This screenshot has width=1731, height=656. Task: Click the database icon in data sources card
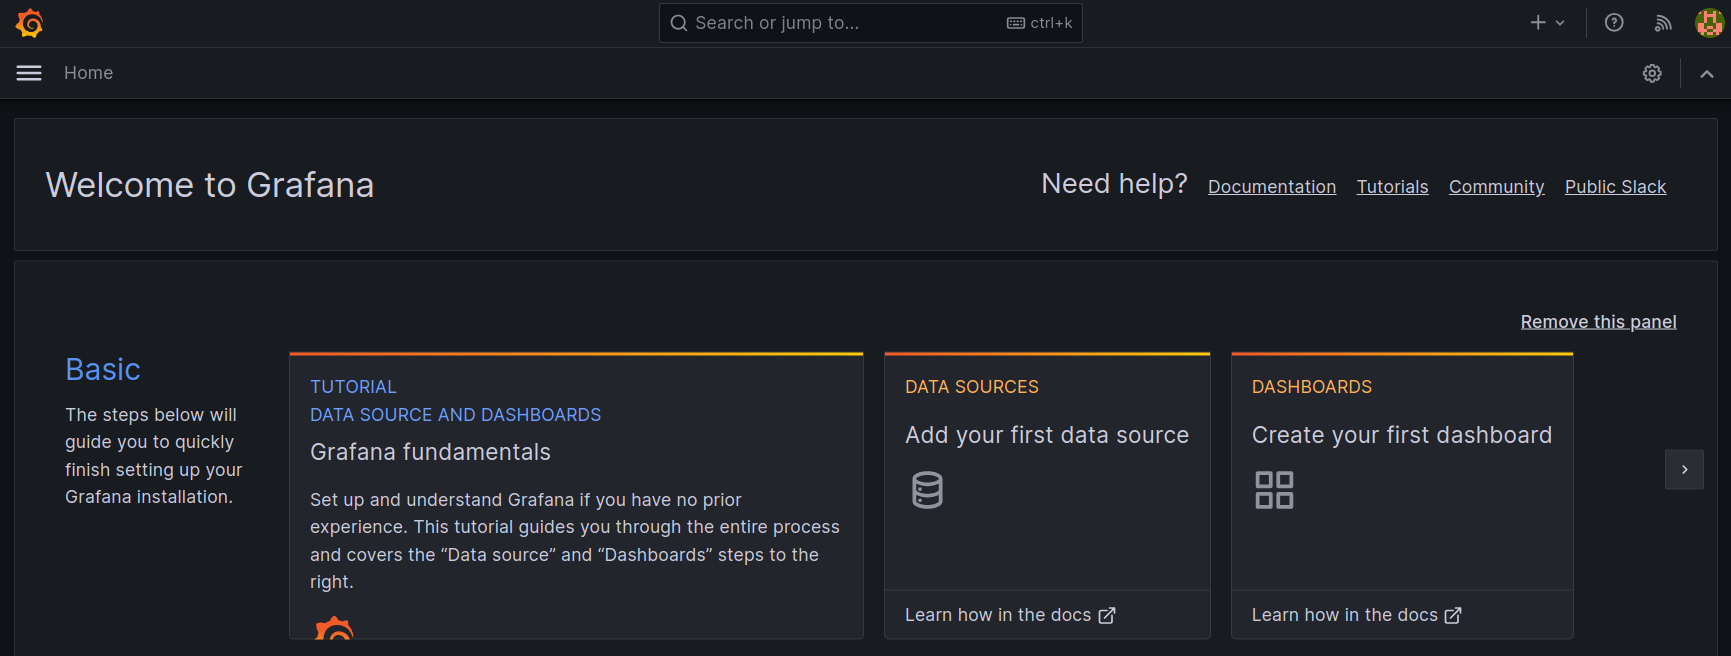pyautogui.click(x=927, y=490)
